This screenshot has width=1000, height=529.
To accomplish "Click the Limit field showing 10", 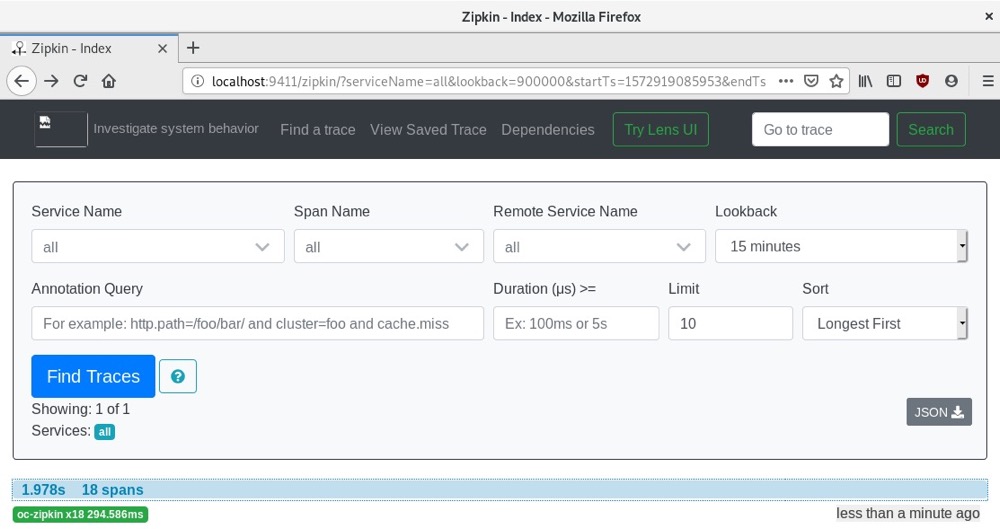I will (730, 324).
